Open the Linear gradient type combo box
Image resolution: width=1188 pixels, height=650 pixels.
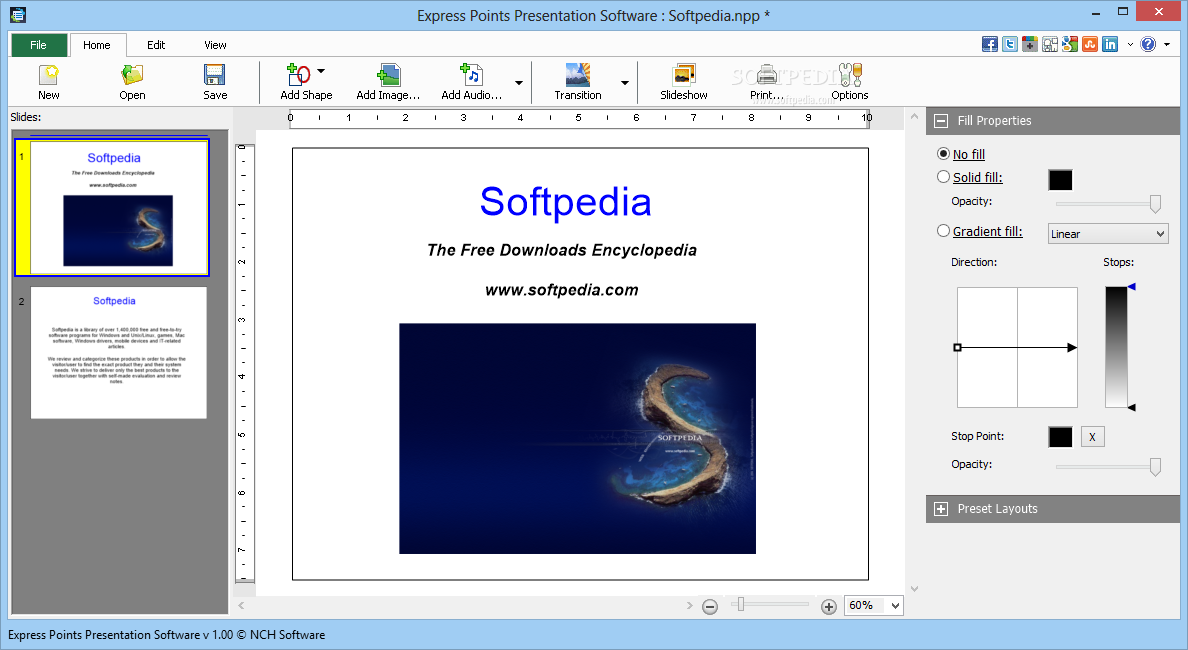[x=1108, y=233]
